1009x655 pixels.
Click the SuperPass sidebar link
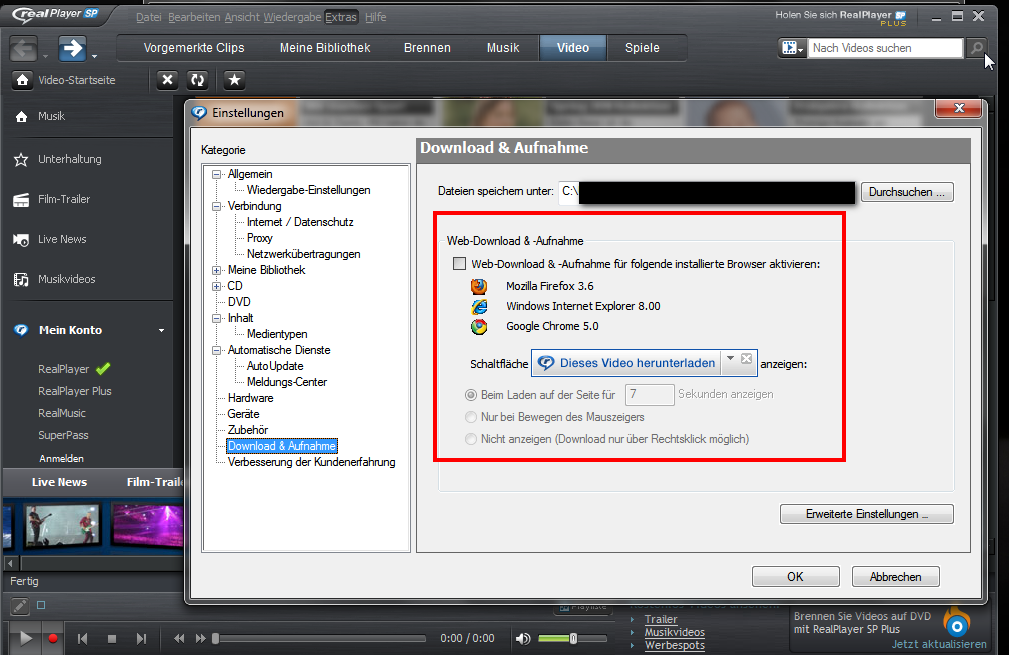[63, 435]
